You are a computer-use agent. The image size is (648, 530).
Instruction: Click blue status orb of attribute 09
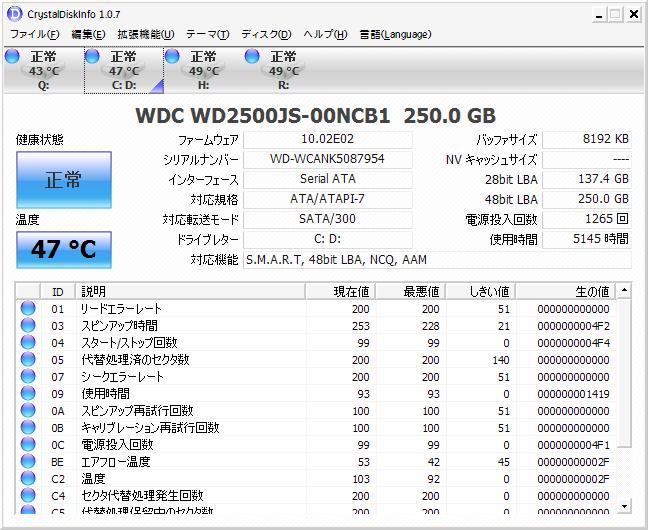[x=28, y=393]
